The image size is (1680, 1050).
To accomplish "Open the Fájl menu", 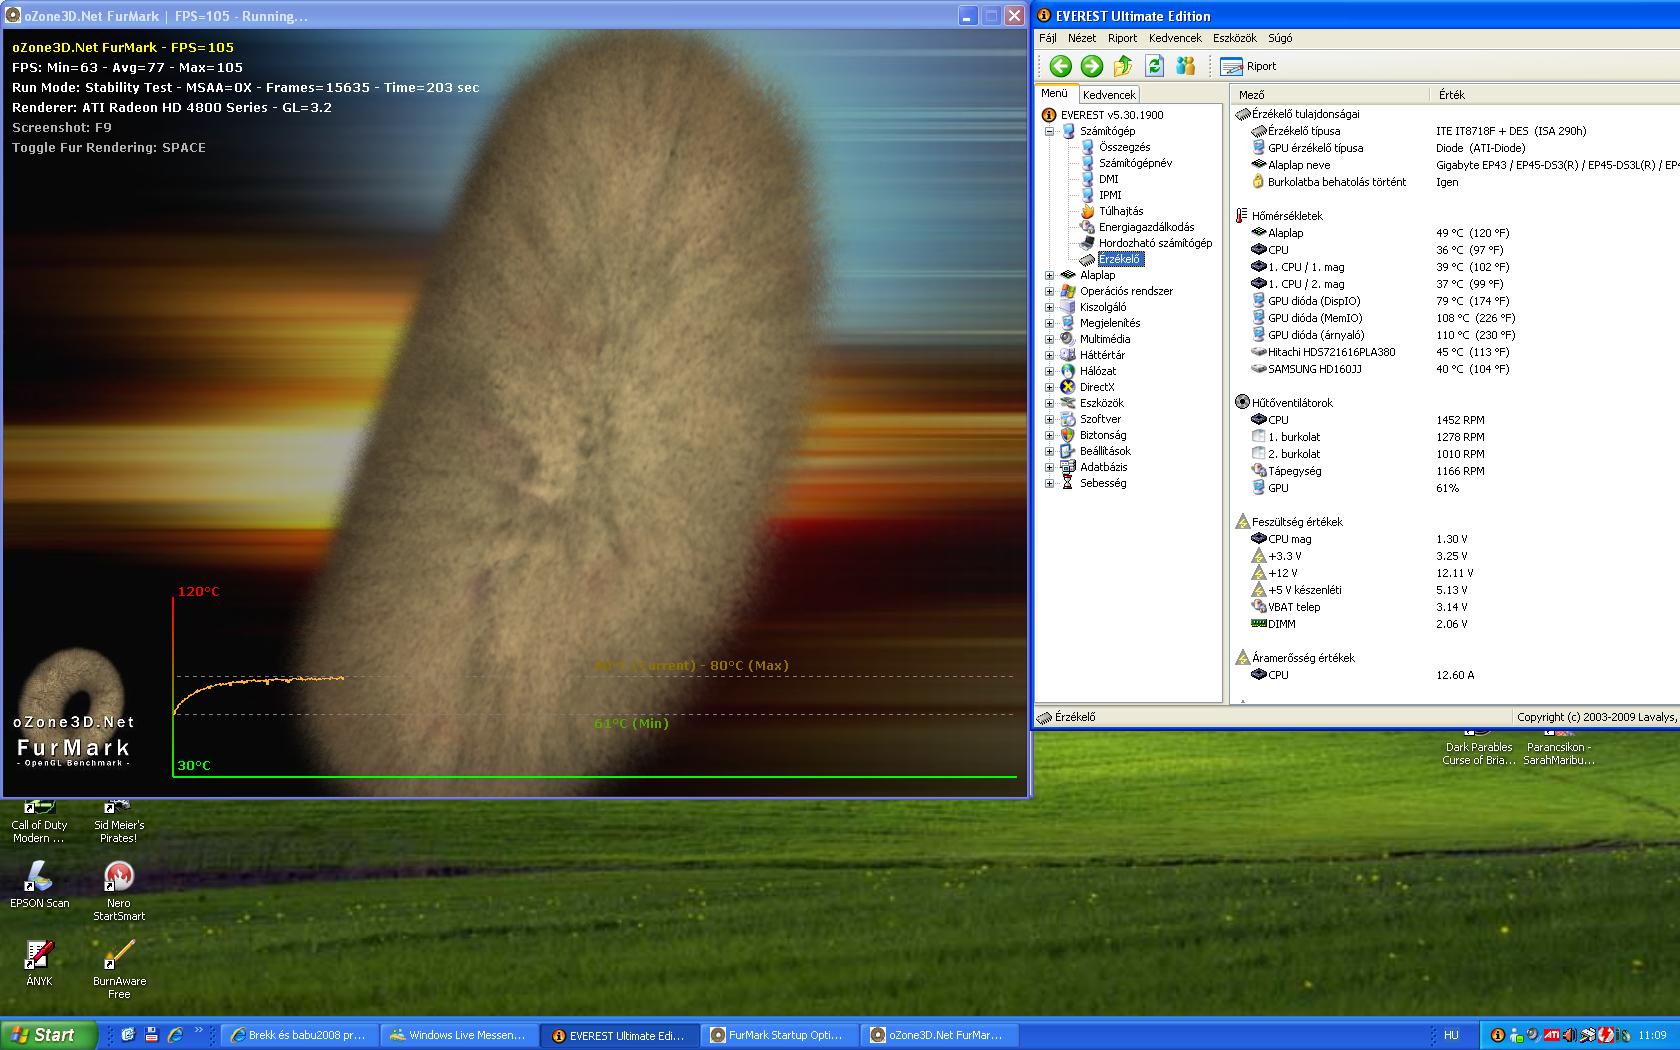I will tap(1048, 38).
